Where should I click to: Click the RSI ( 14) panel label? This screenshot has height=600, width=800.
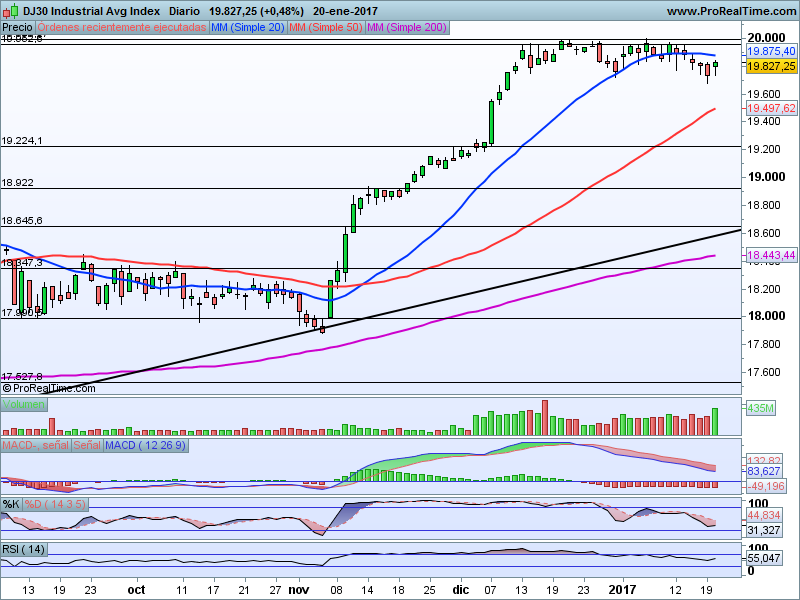point(24,549)
